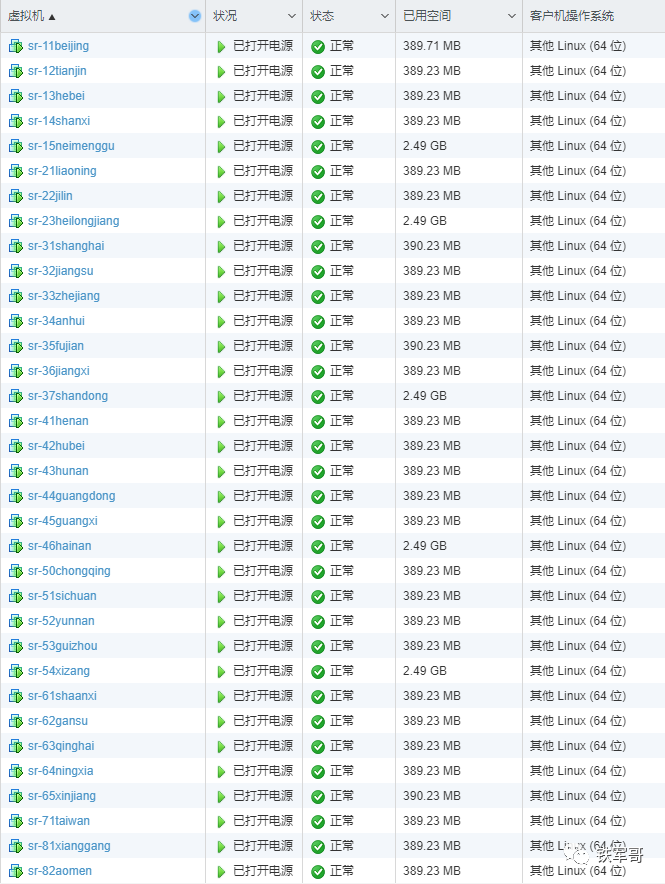Open the sr-11beijing virtual machine link
The height and width of the screenshot is (884, 665).
pos(59,46)
